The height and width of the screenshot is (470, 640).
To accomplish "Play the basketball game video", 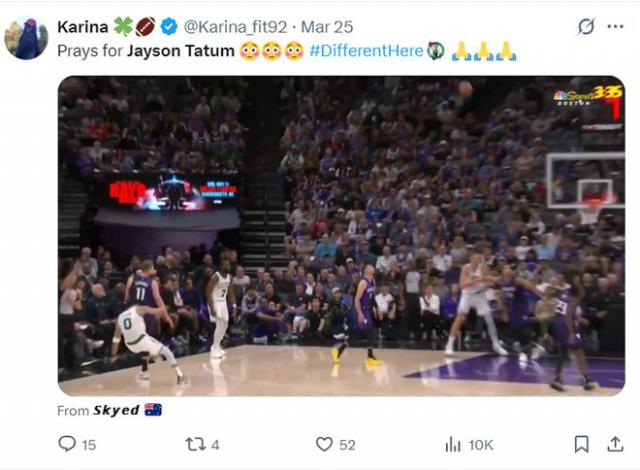I will coord(341,236).
